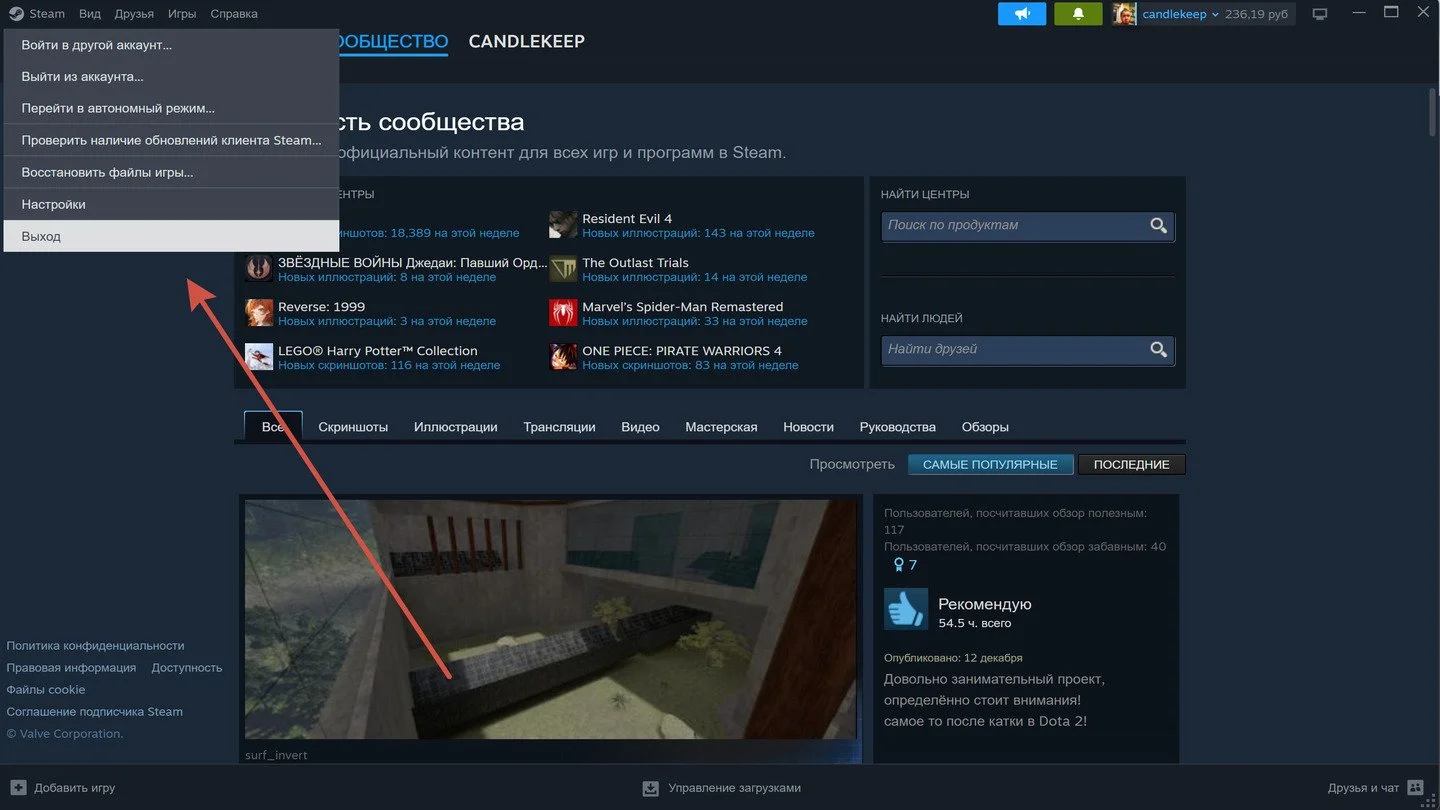Viewport: 1440px width, 810px height.
Task: Open Resident Evil 4 new illustrations link
Action: (x=698, y=233)
